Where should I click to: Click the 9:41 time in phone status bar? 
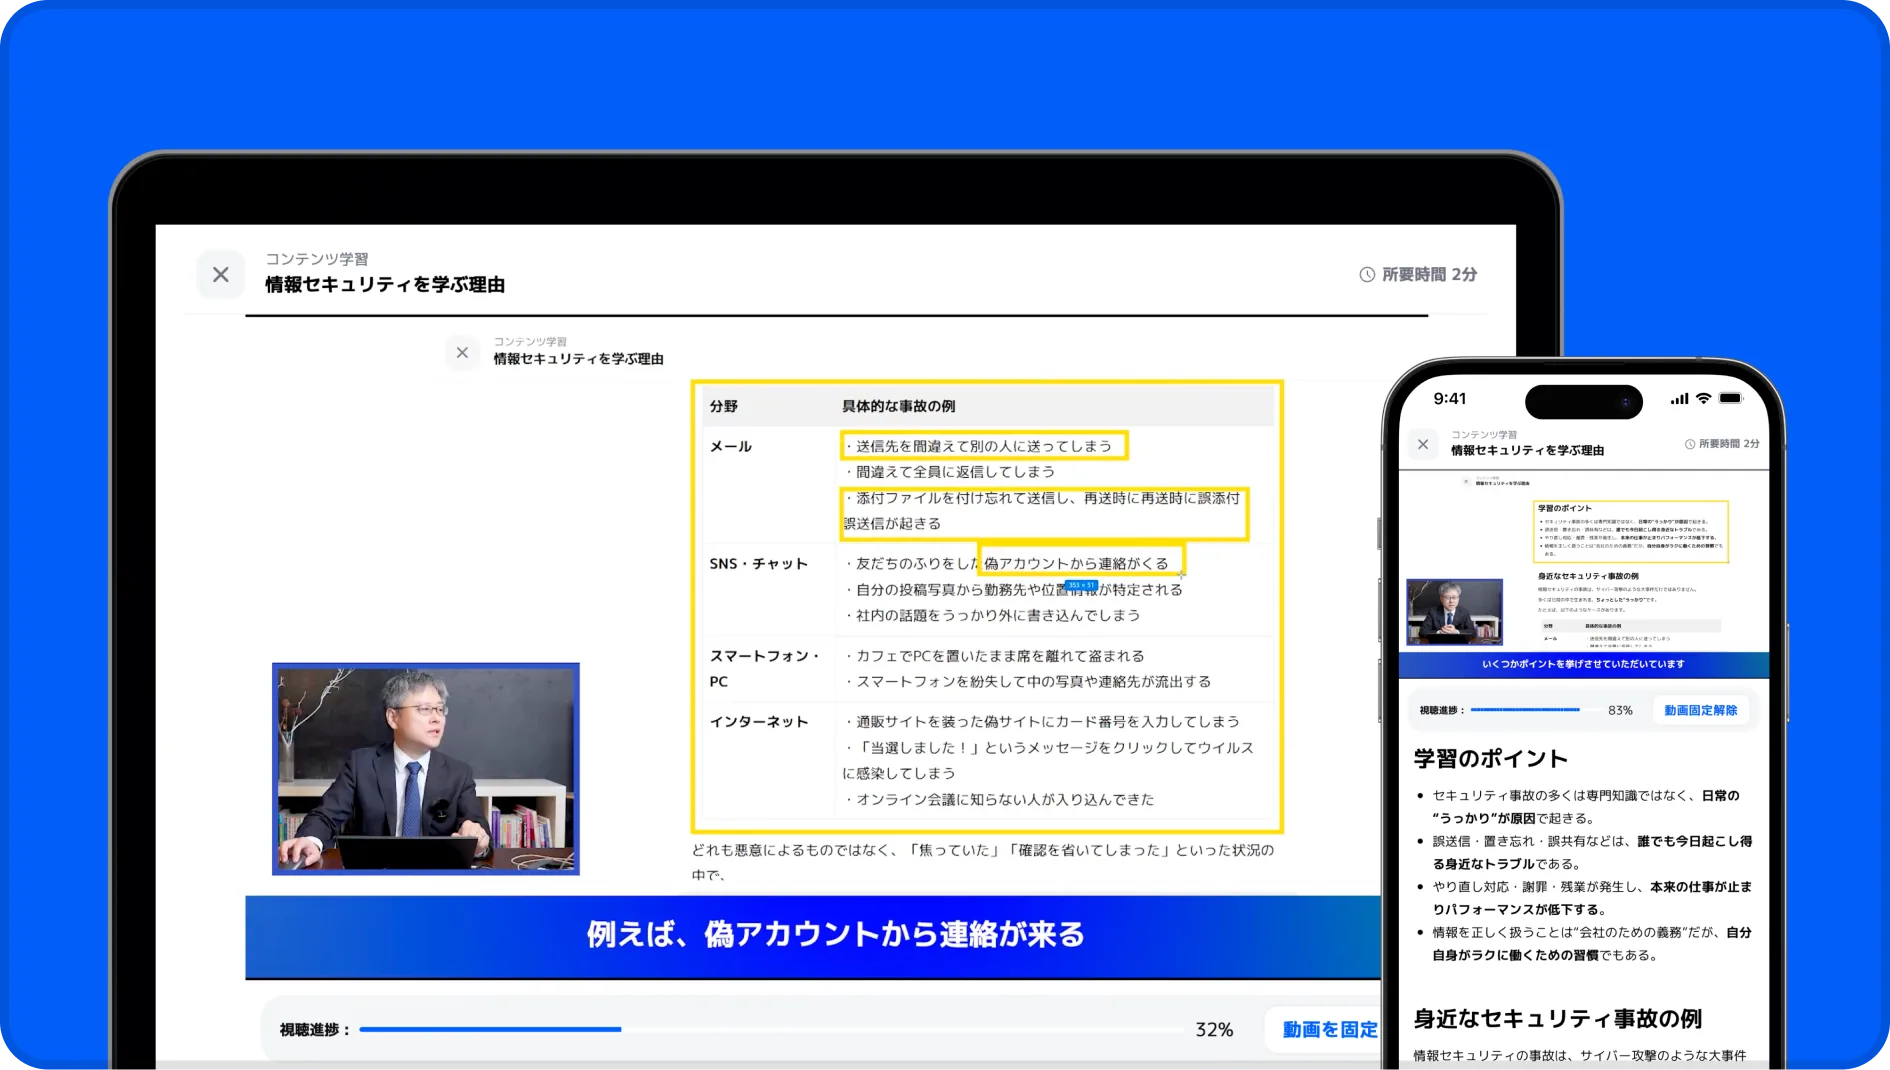point(1449,398)
